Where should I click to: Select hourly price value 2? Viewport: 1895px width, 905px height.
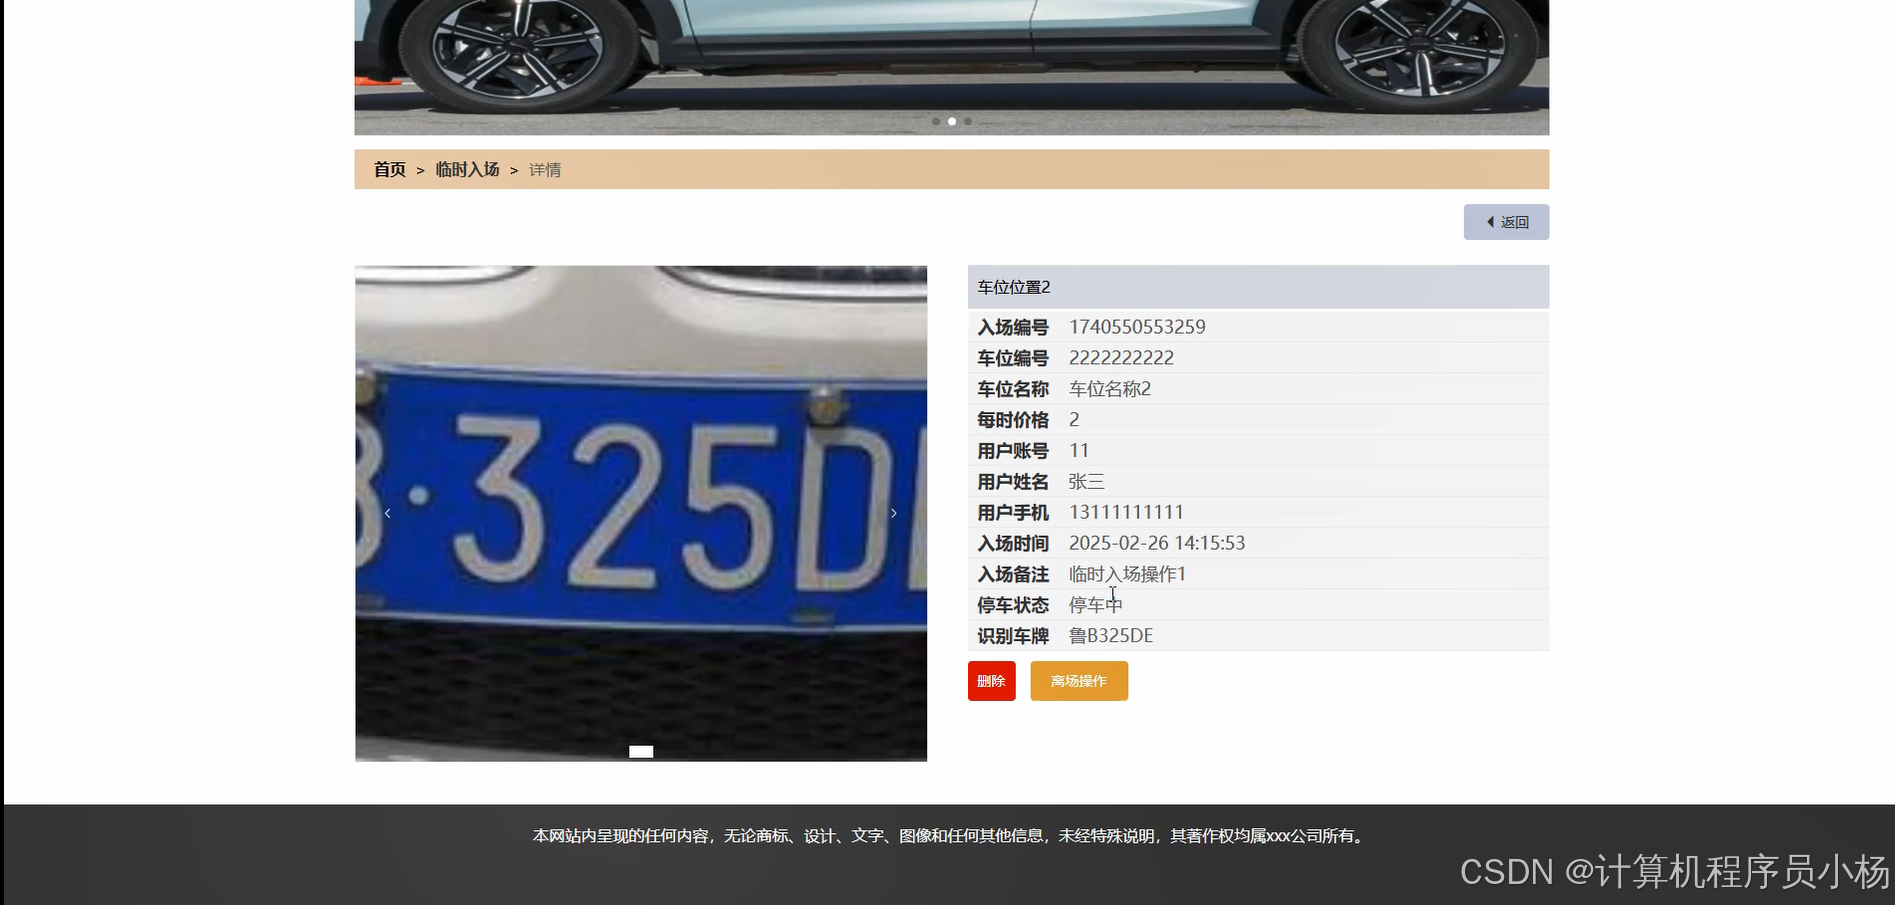[1074, 420]
